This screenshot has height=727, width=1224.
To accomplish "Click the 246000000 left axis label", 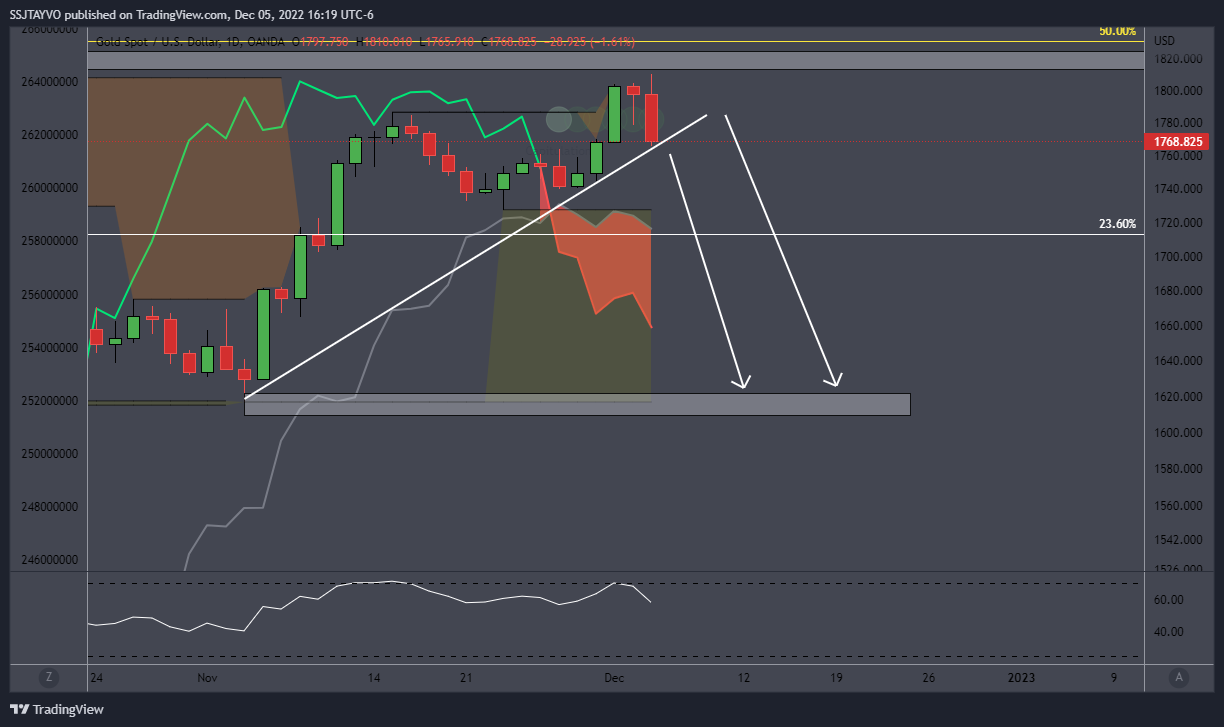I will 50,560.
